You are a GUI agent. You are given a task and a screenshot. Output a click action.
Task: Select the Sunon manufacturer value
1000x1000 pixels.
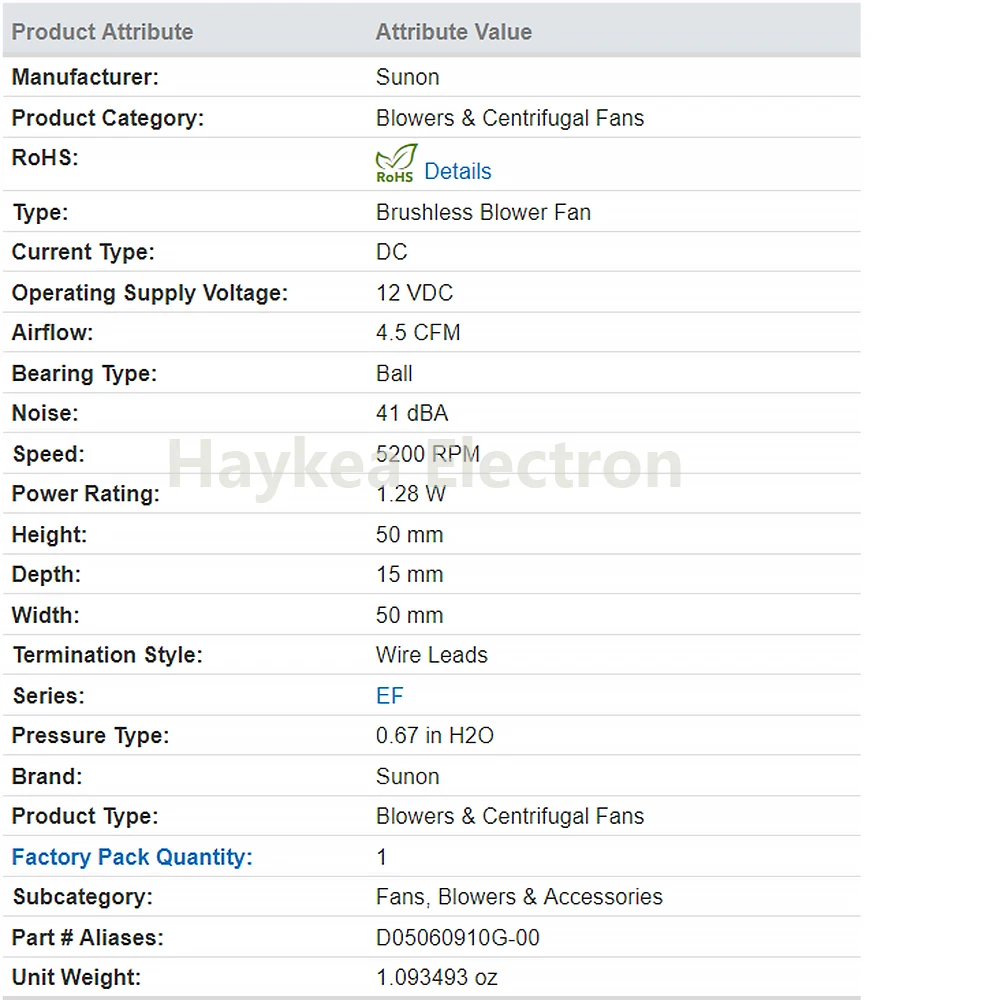pyautogui.click(x=408, y=77)
